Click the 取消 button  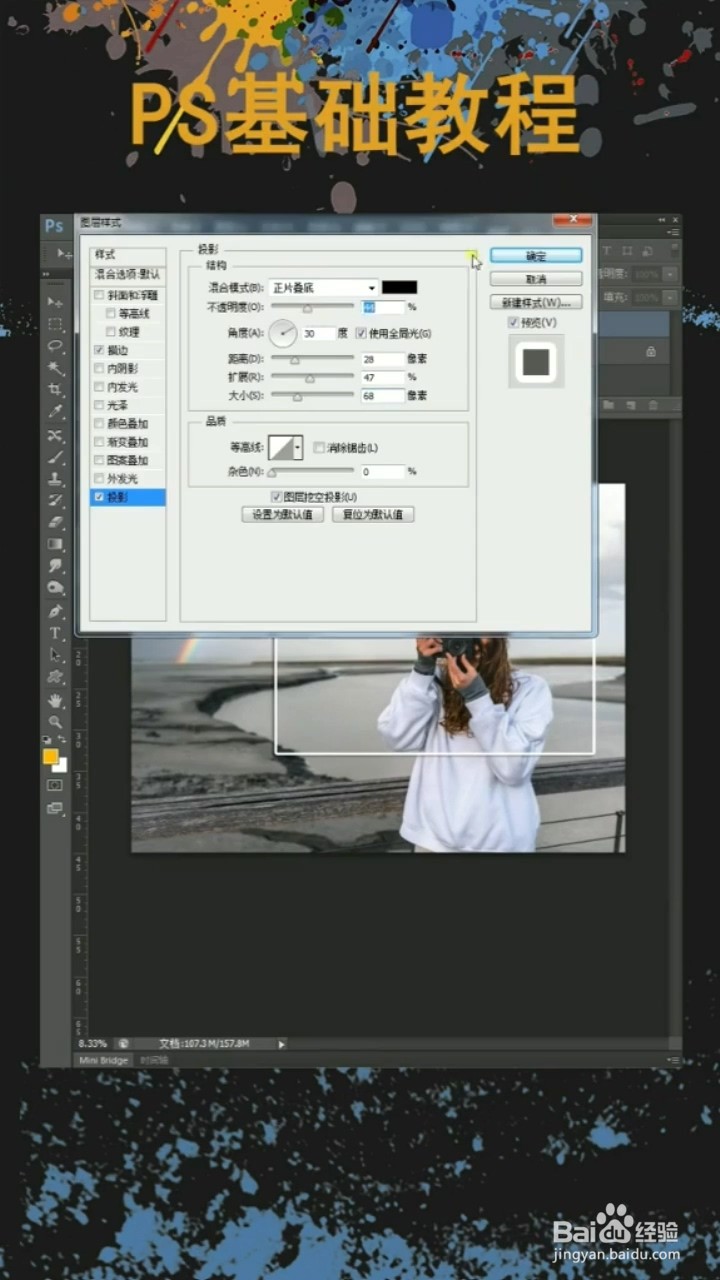[536, 279]
